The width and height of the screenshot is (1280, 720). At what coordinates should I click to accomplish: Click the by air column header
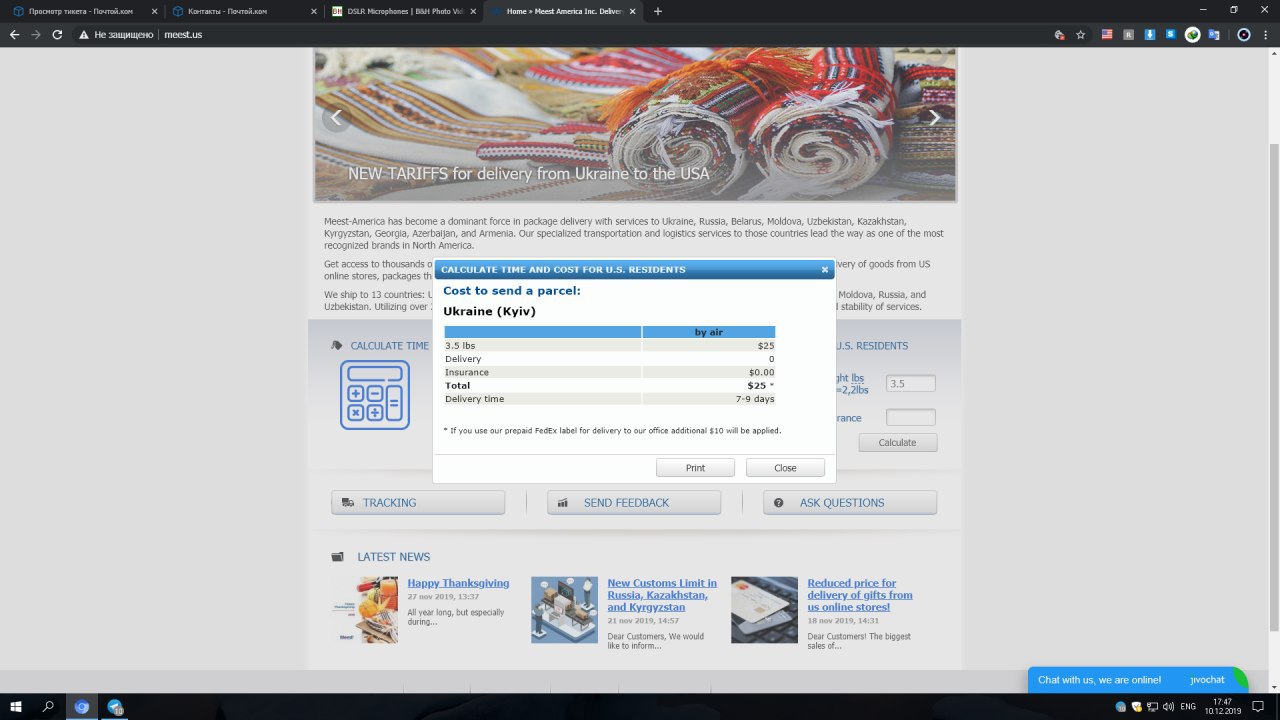[x=708, y=332]
